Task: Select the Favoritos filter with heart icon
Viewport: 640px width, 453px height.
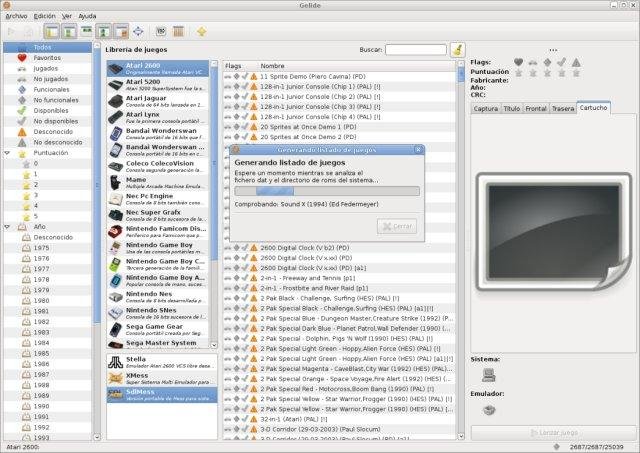Action: click(x=45, y=58)
